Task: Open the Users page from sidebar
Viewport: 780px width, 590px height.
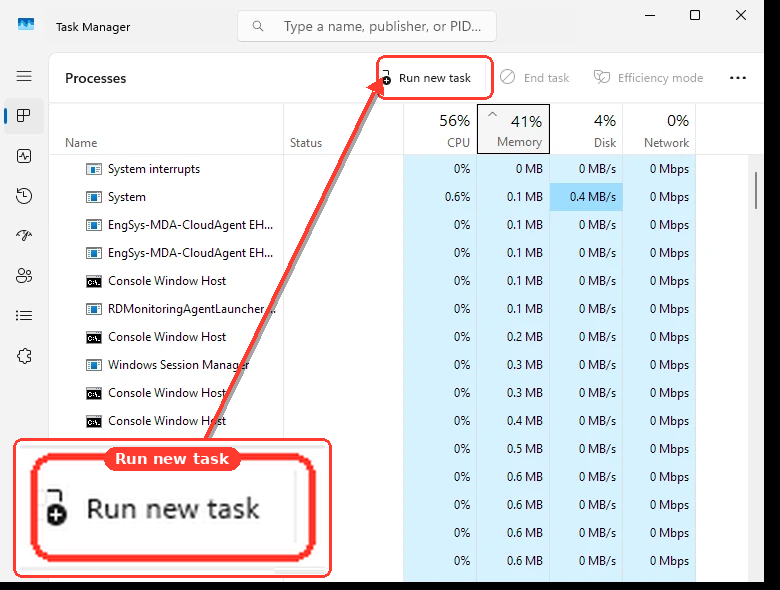Action: pyautogui.click(x=24, y=276)
